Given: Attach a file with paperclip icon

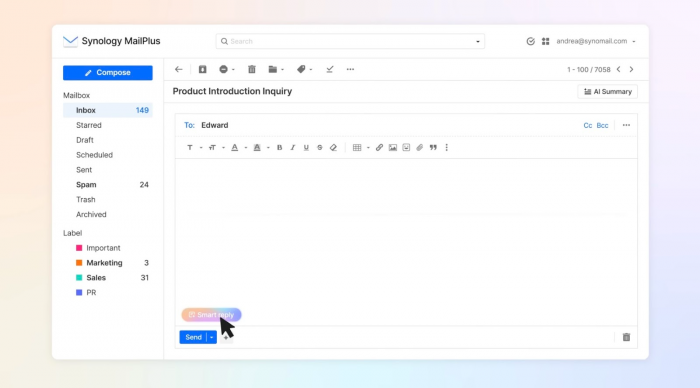Looking at the screenshot, I should (420, 147).
